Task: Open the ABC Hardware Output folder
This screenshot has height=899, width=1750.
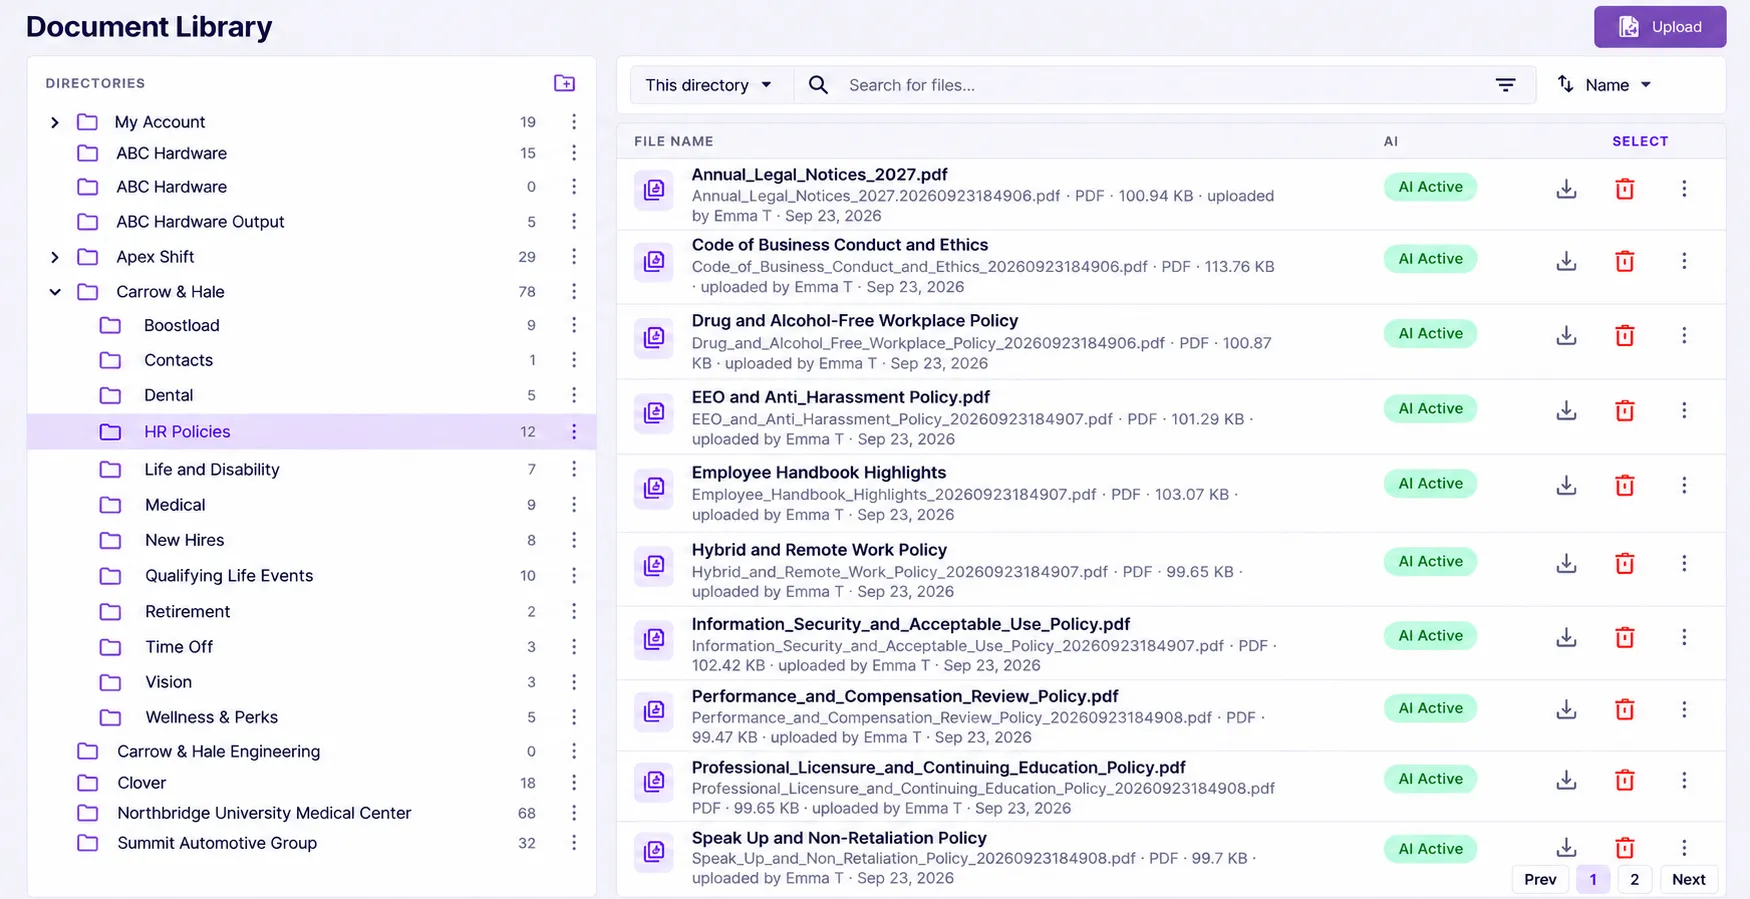Action: pyautogui.click(x=200, y=222)
